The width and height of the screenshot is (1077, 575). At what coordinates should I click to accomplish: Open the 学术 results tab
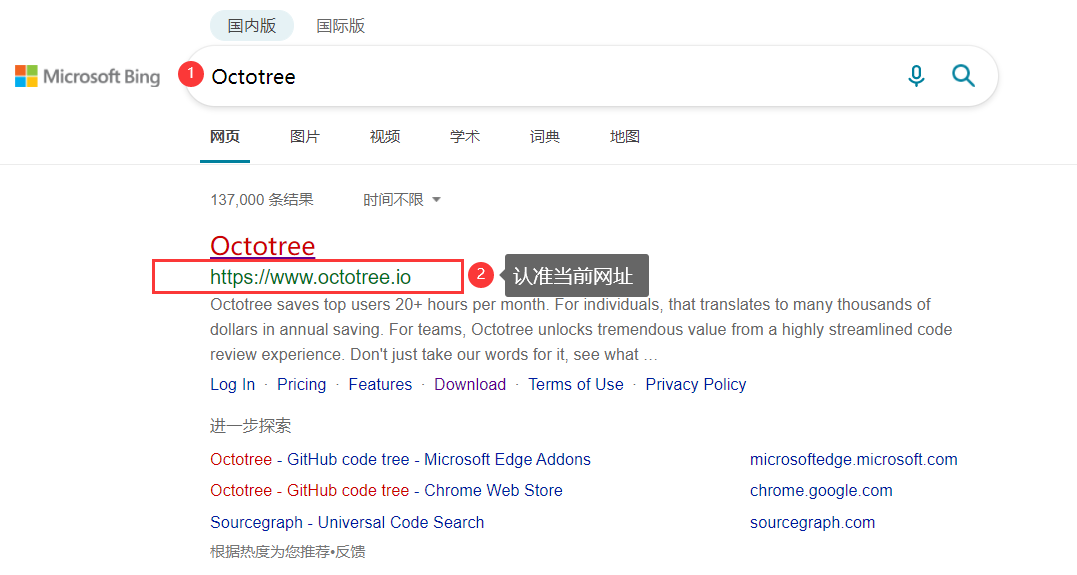coord(465,137)
